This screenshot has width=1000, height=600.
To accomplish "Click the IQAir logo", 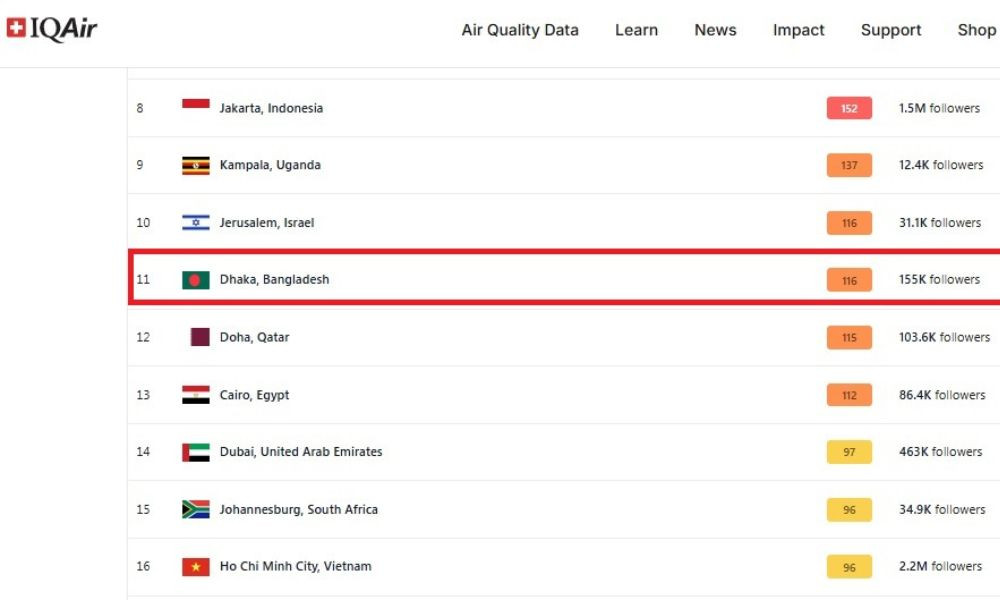I will coord(52,29).
